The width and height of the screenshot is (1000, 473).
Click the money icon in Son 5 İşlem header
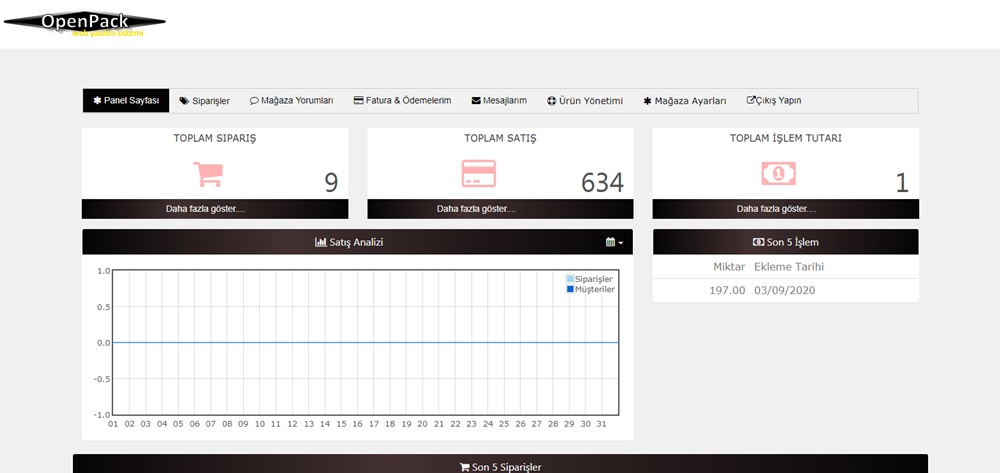(x=758, y=242)
